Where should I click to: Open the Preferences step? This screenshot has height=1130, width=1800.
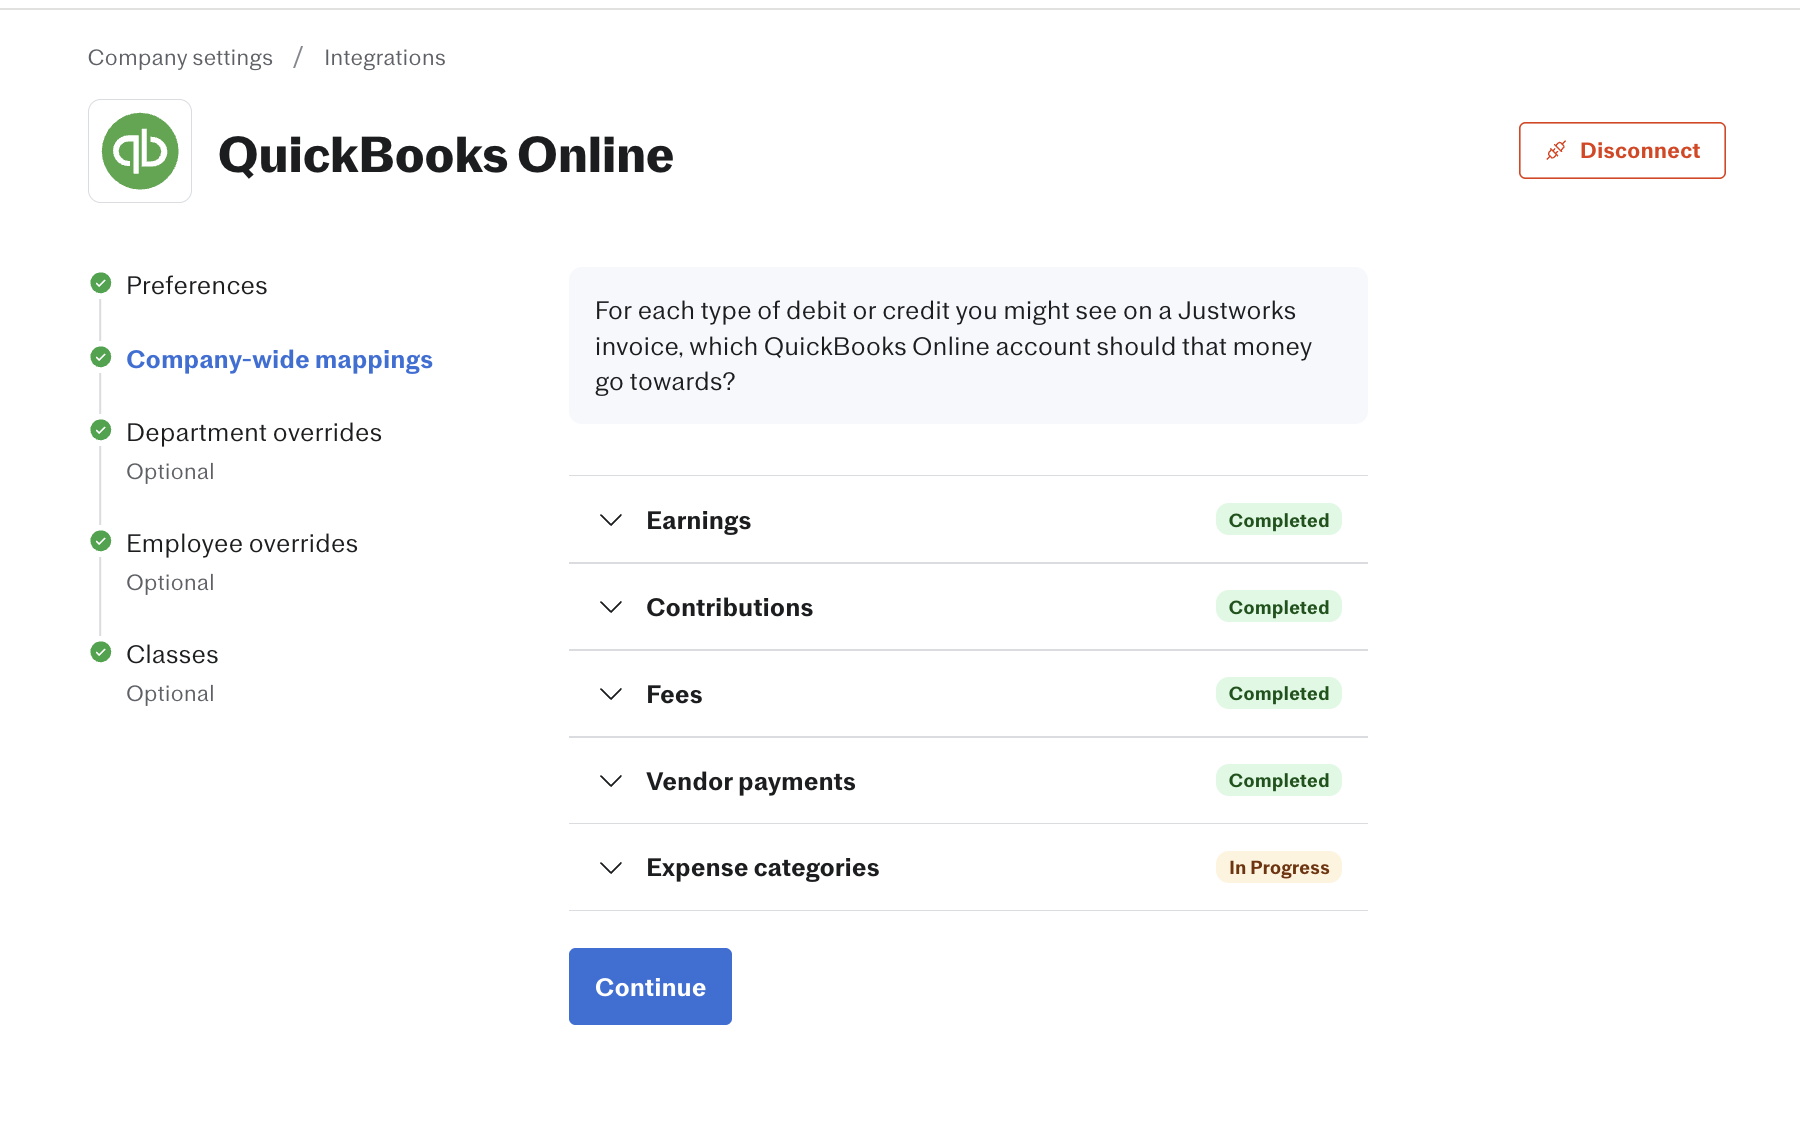pyautogui.click(x=197, y=286)
